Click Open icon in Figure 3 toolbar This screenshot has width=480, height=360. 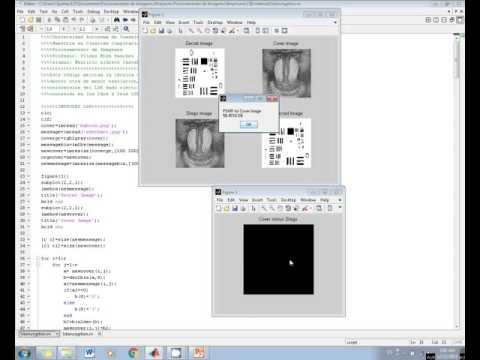(227, 208)
